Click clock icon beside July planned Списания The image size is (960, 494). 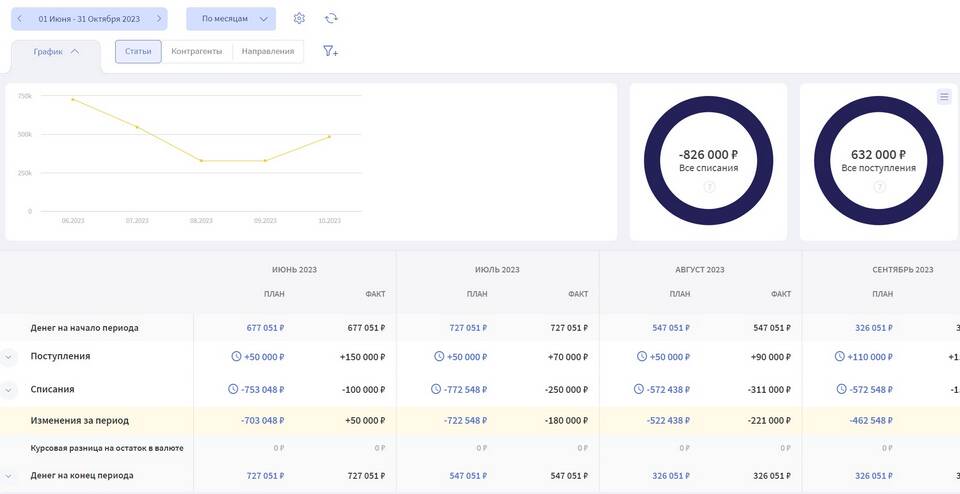436,389
